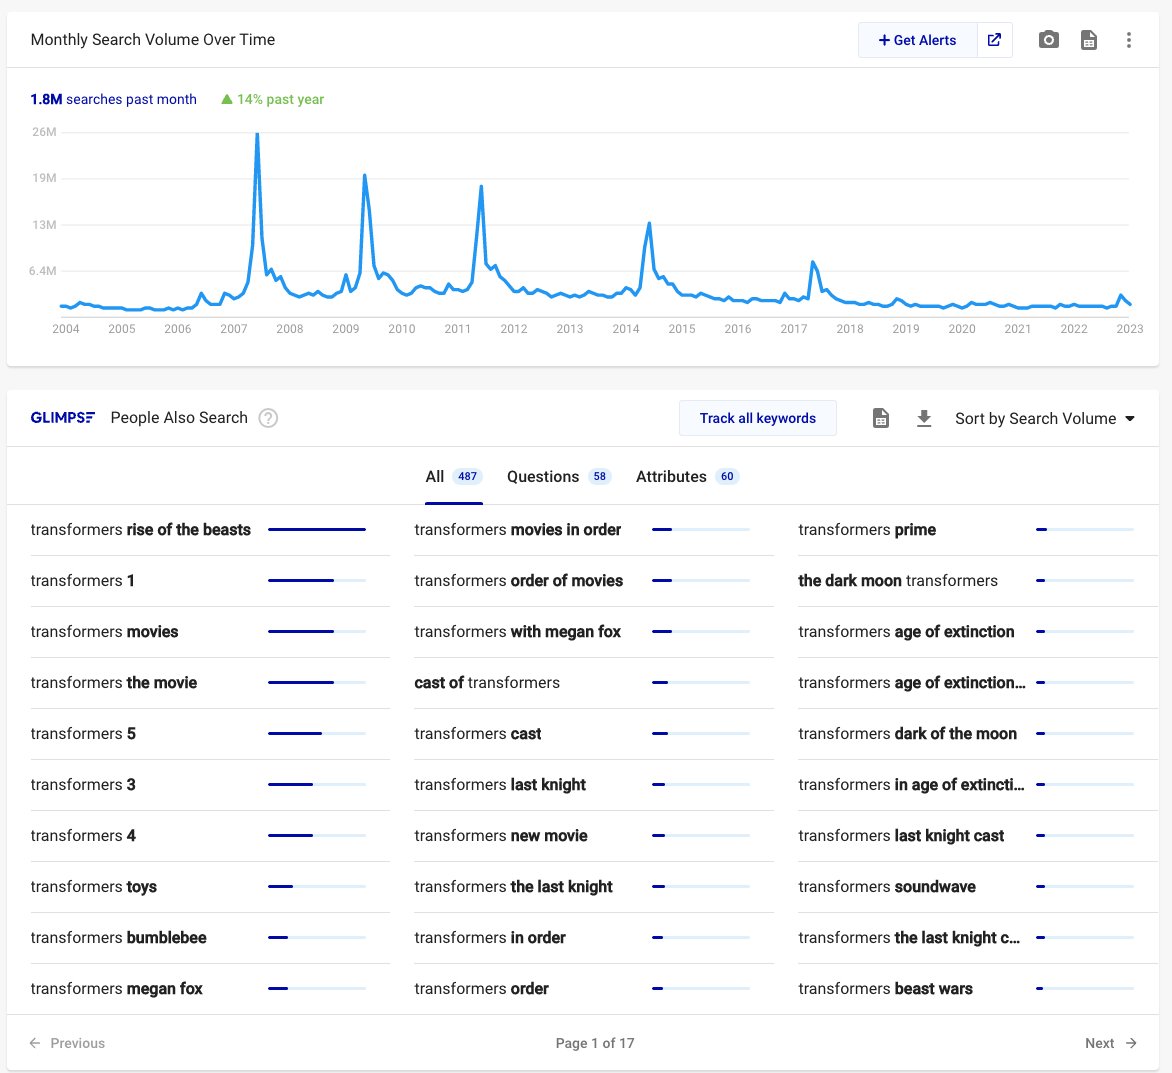Click volume bar for transformers prime
This screenshot has height=1073, width=1172.
[1085, 530]
